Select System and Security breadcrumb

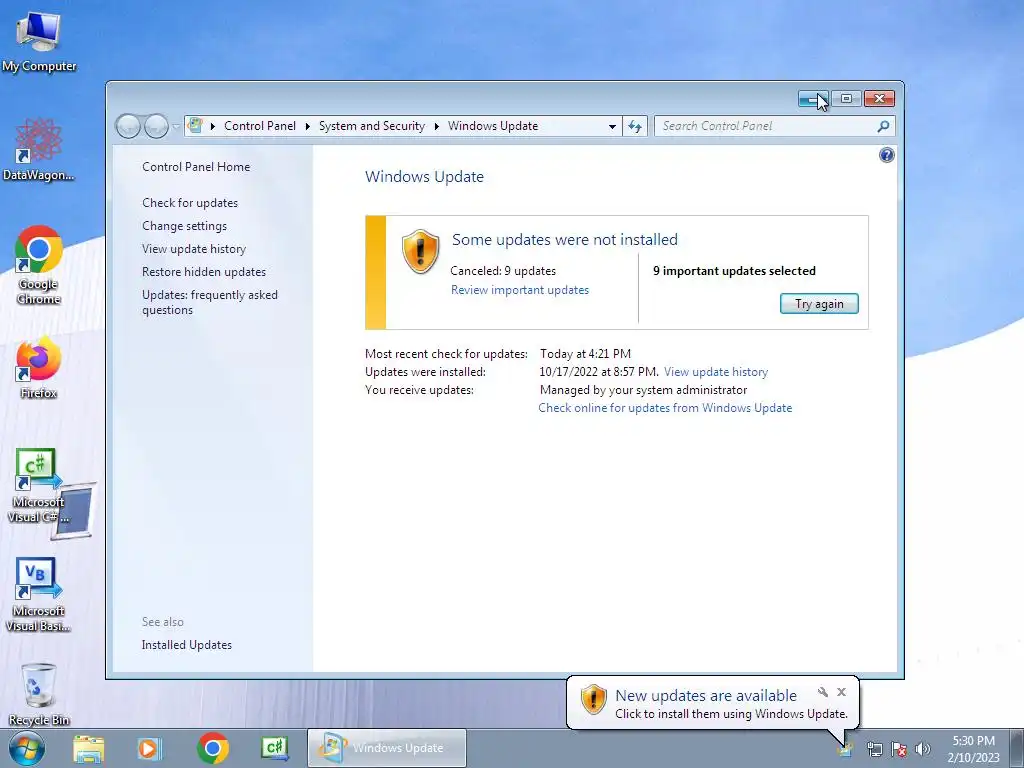click(x=372, y=126)
